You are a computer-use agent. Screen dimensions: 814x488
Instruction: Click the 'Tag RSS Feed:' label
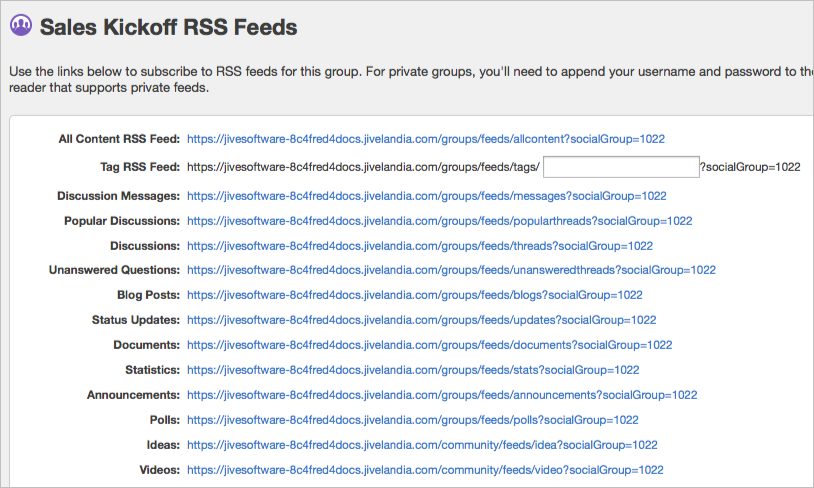pos(140,167)
